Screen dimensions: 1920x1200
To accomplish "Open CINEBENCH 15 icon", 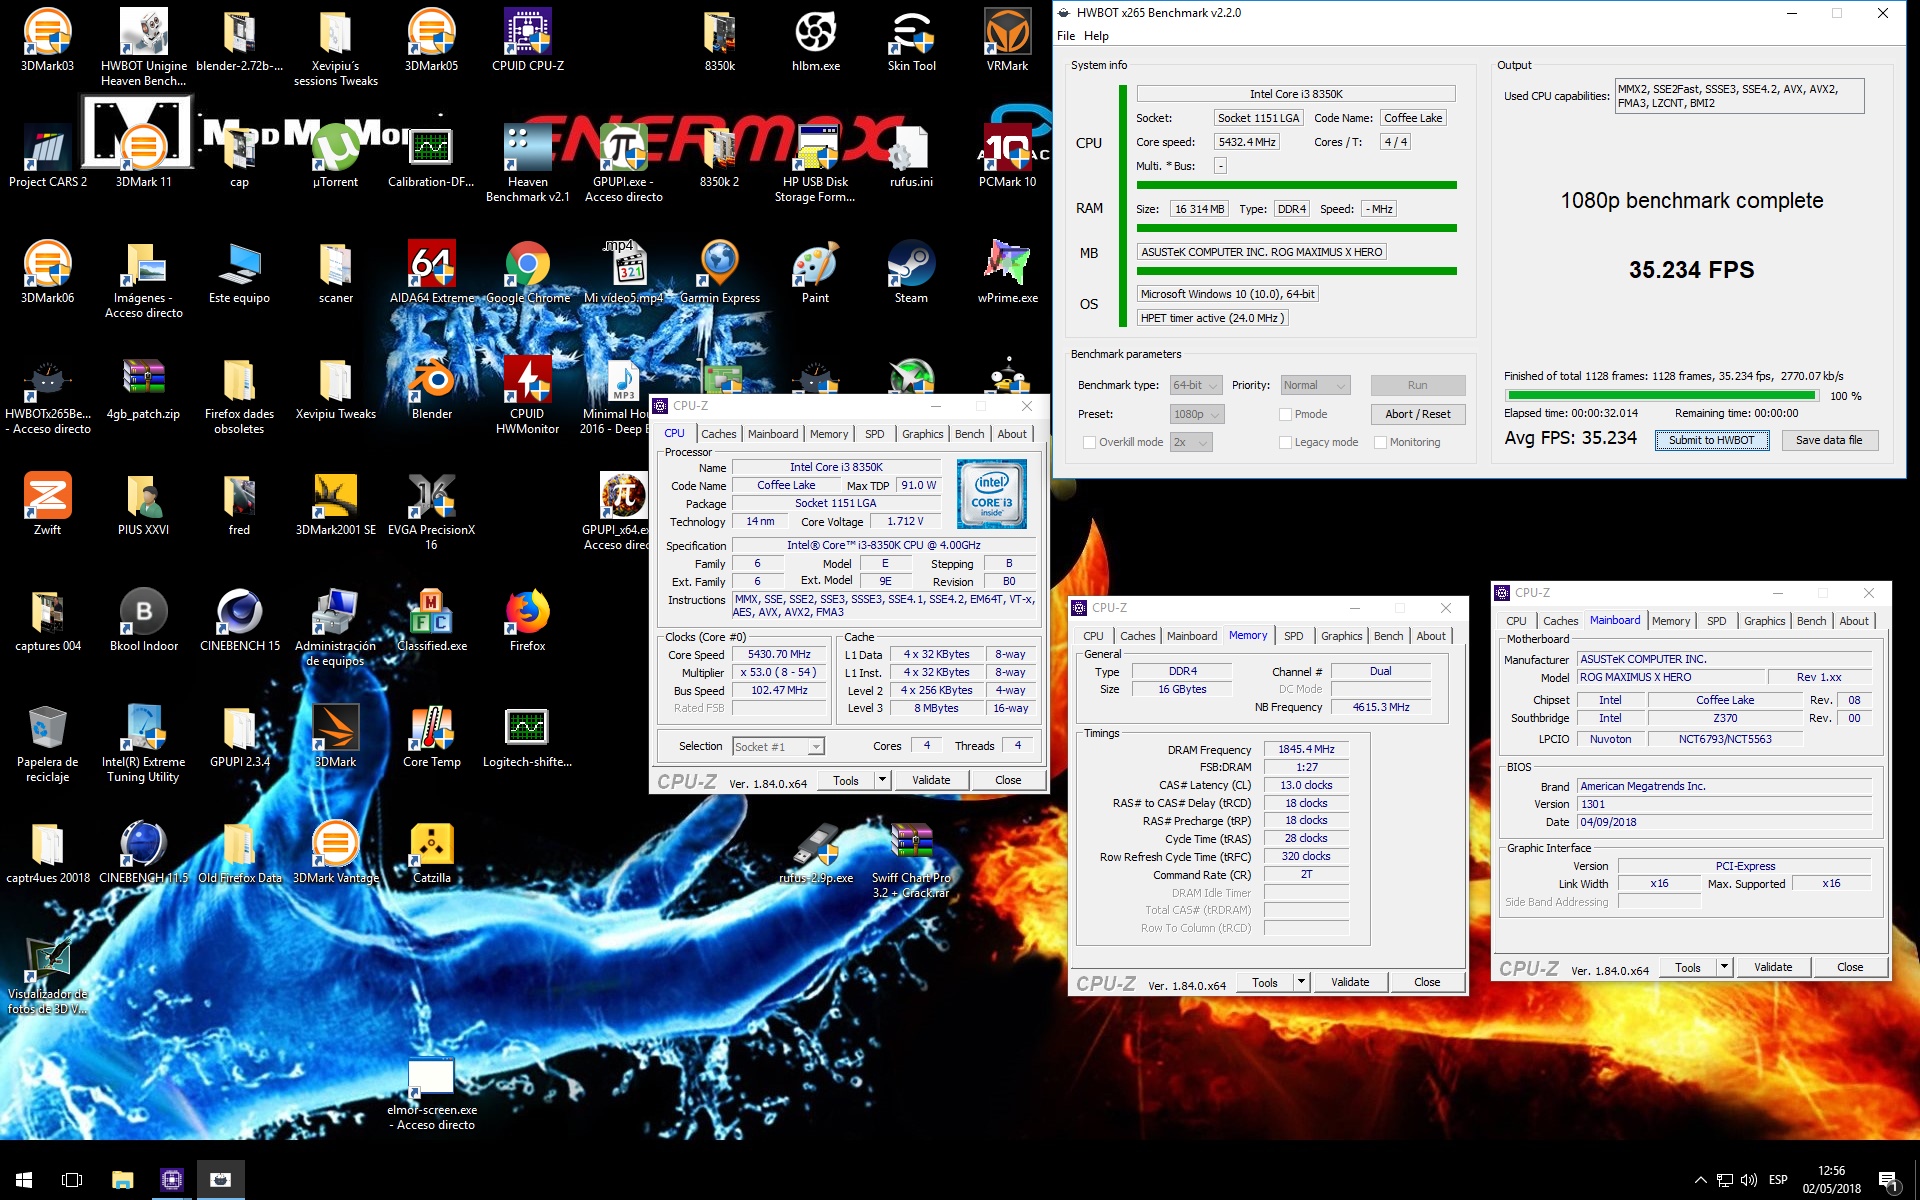I will [239, 620].
